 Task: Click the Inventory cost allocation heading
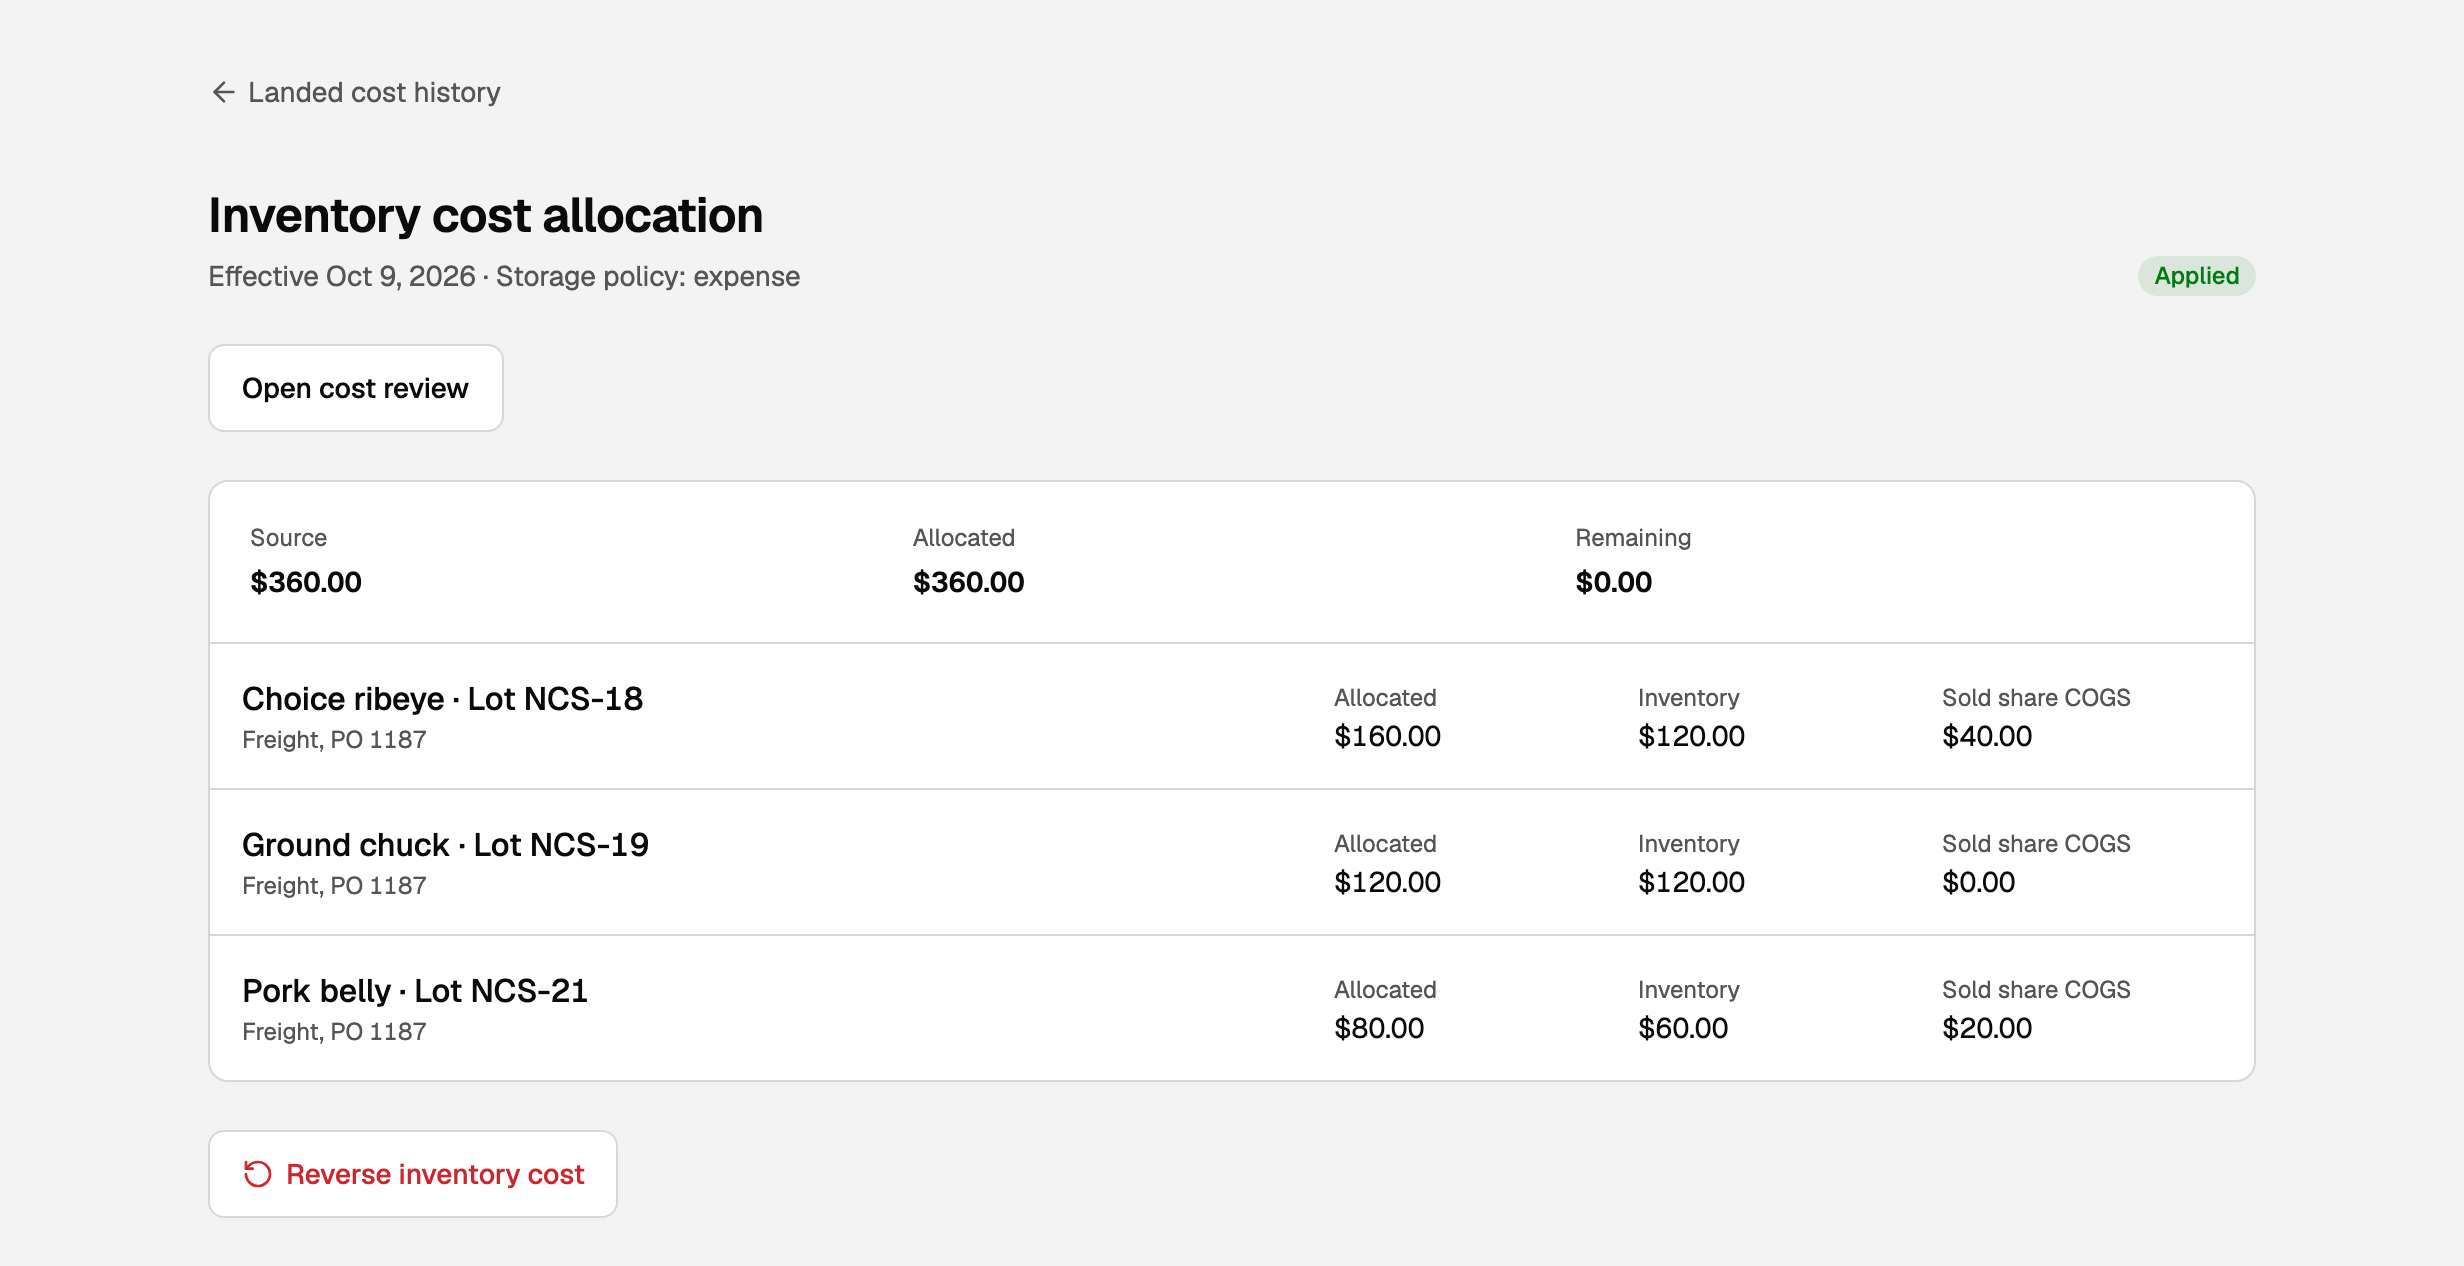(x=486, y=216)
